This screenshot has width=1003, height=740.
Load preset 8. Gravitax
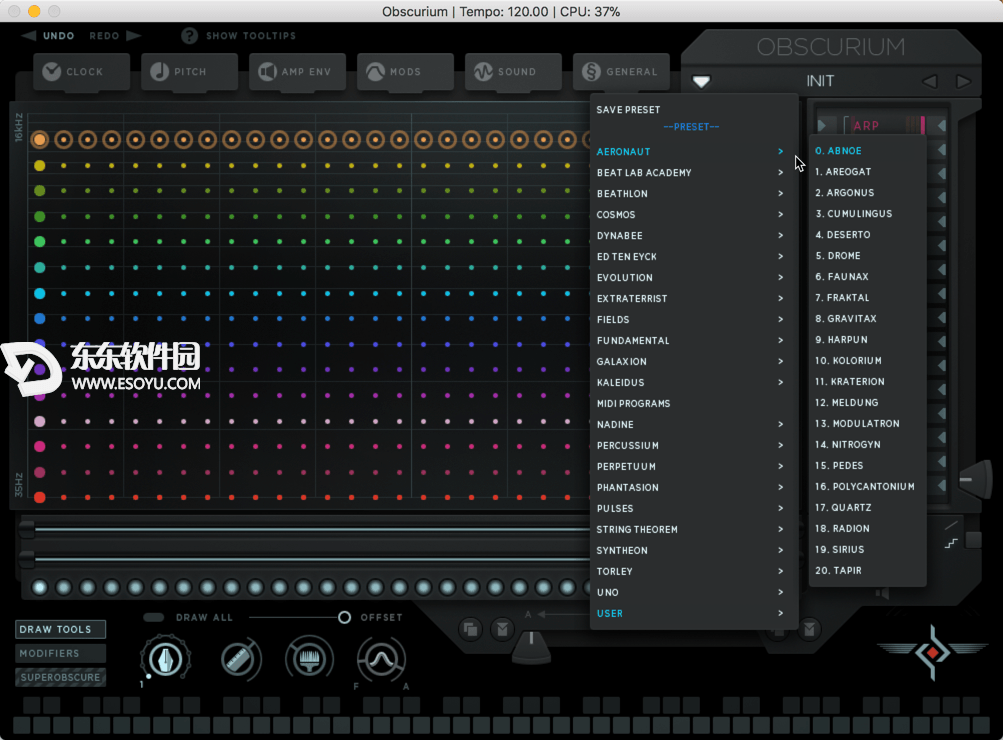tap(867, 319)
